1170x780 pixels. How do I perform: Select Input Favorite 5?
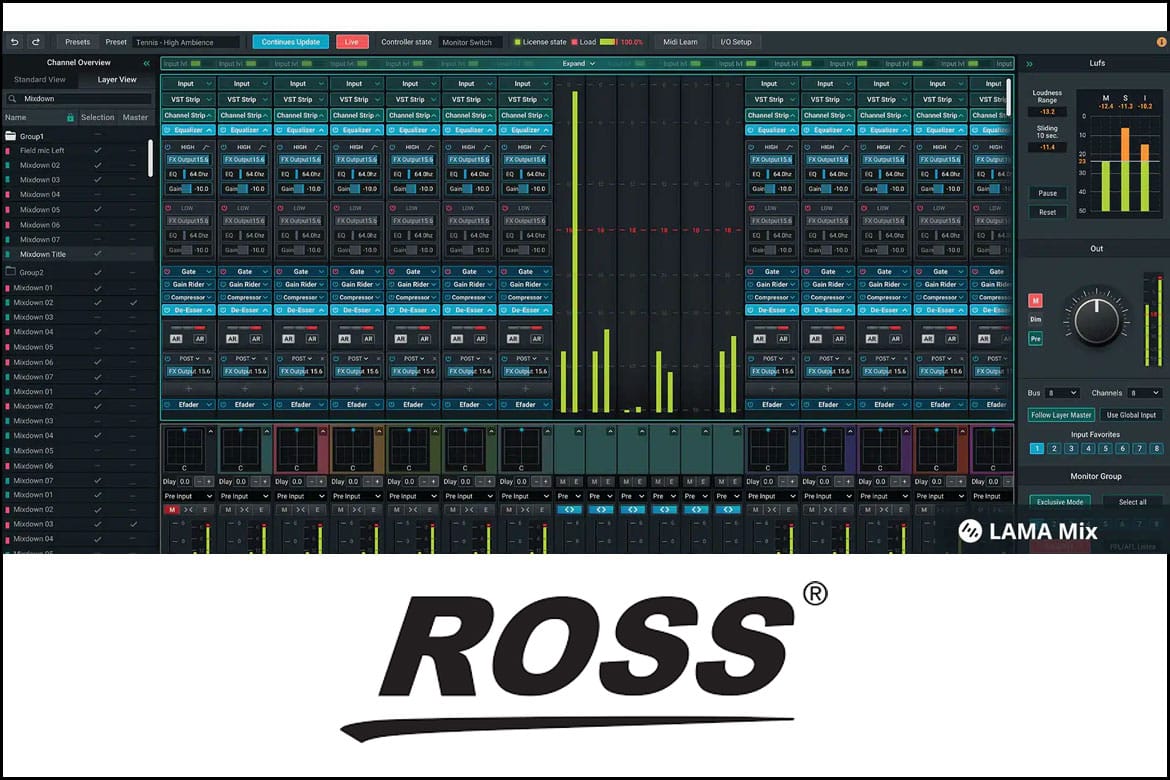pyautogui.click(x=1105, y=449)
